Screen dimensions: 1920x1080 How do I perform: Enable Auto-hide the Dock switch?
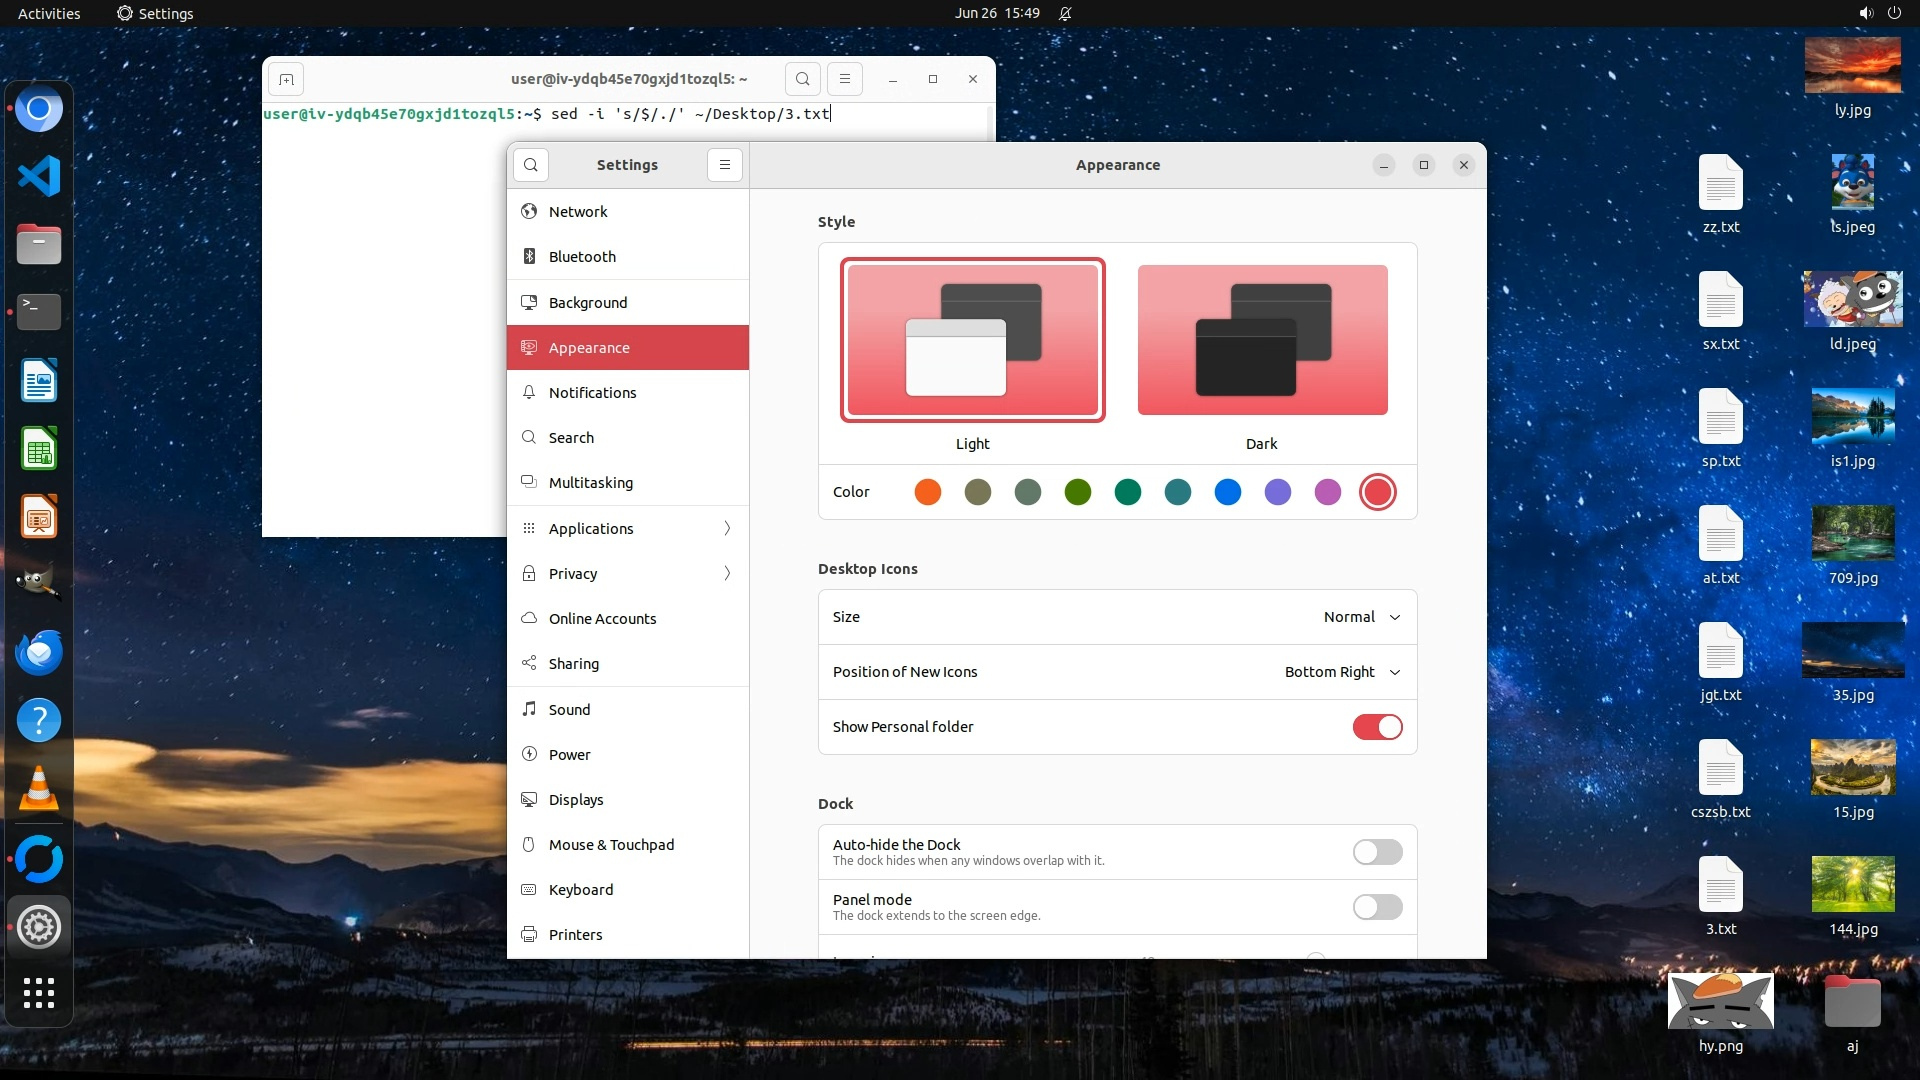point(1377,852)
